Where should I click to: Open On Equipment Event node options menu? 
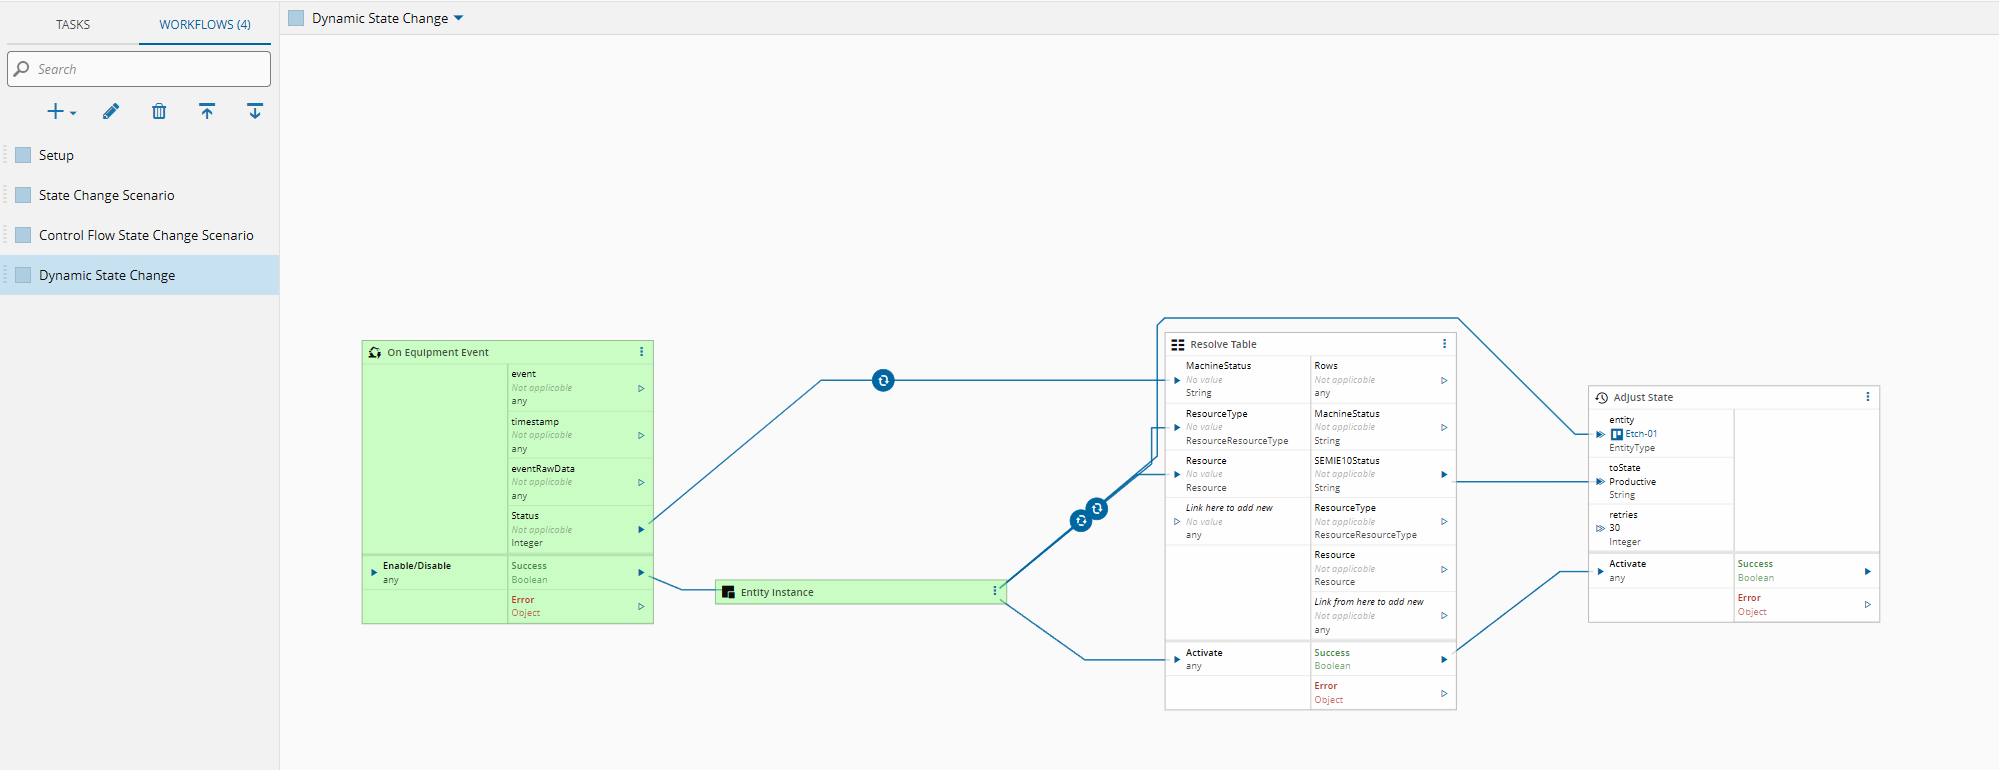click(x=641, y=352)
